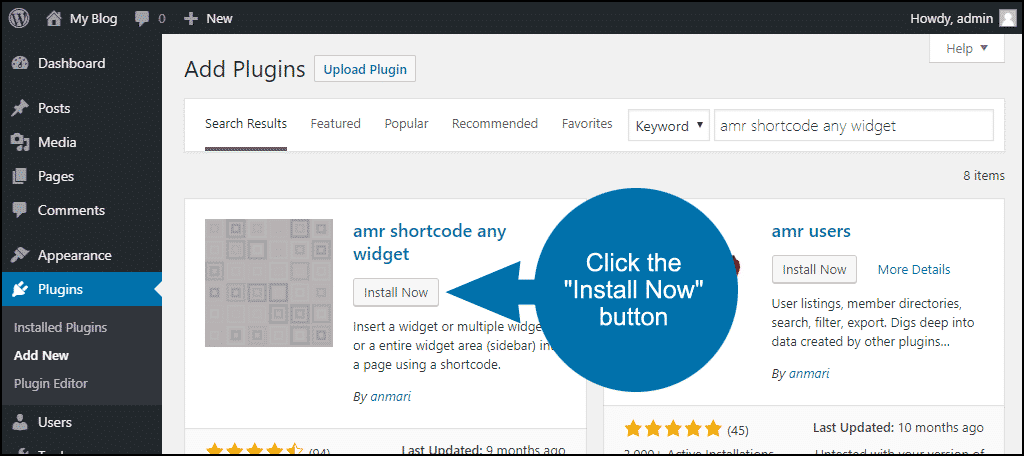1024x456 pixels.
Task: Click the Comments icon in sidebar
Action: pos(20,210)
